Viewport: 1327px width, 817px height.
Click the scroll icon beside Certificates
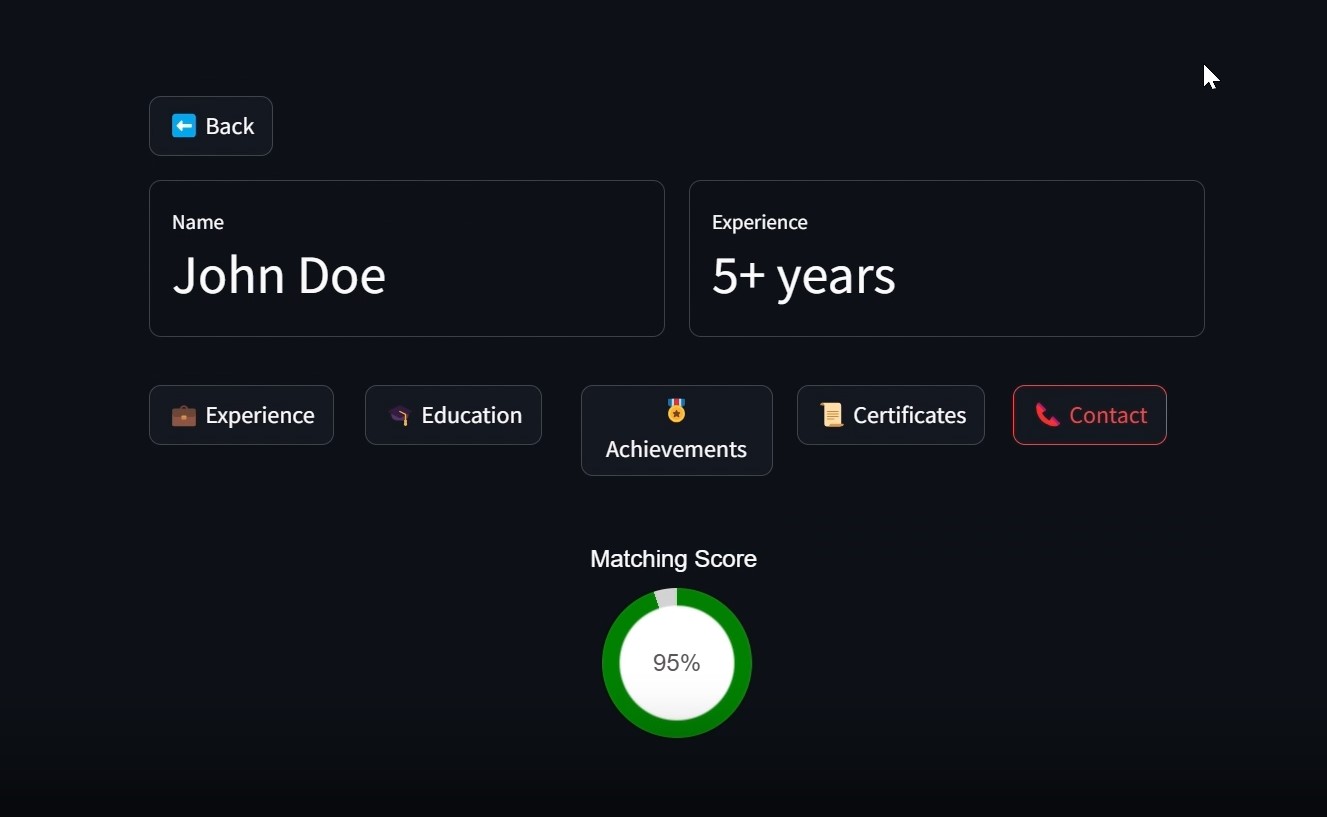[x=832, y=415]
